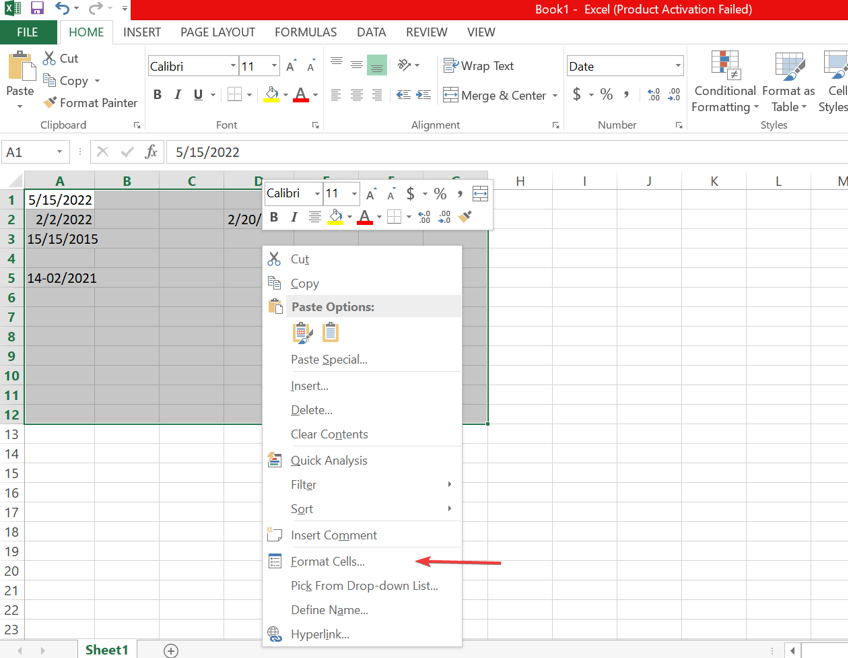
Task: Click the ribbon Paste clipboard icon
Action: [21, 67]
